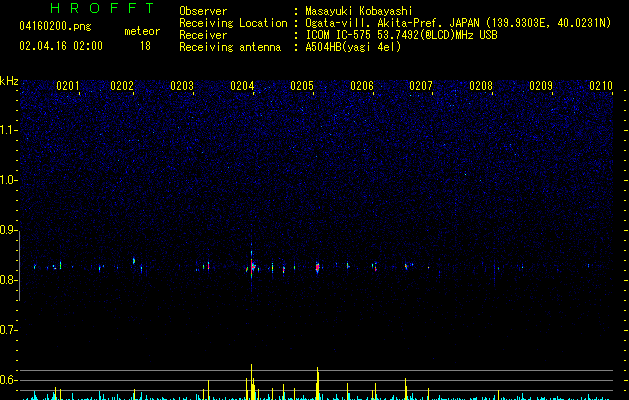This screenshot has width=629, height=400.
Task: Click the 0209 time marker
Action: coord(541,86)
